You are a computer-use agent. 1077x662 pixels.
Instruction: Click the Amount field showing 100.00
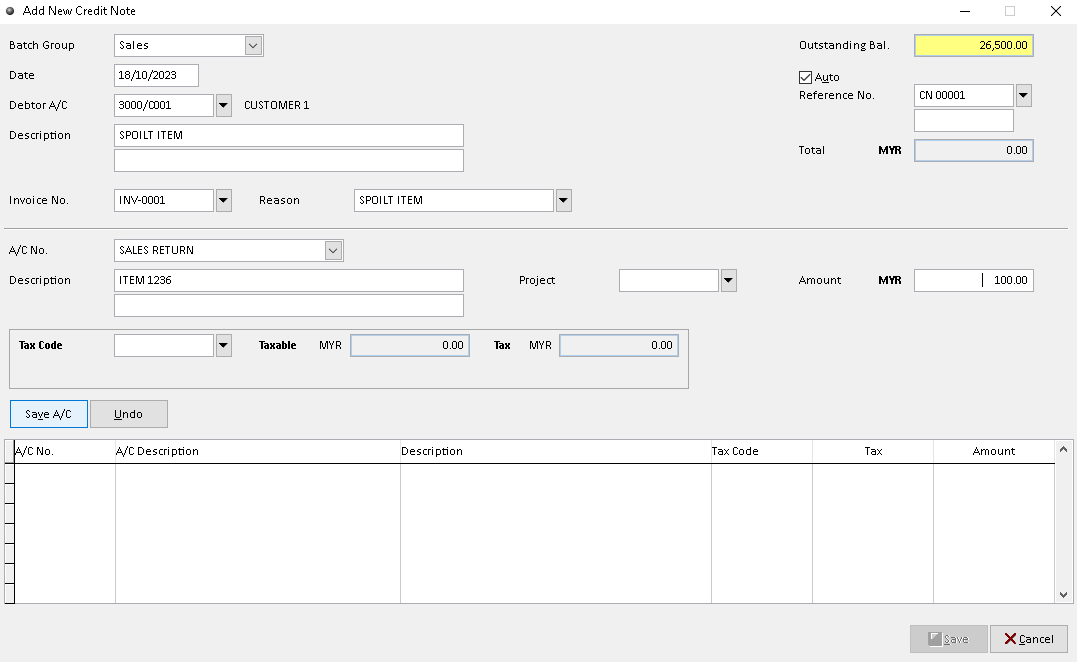click(x=973, y=280)
